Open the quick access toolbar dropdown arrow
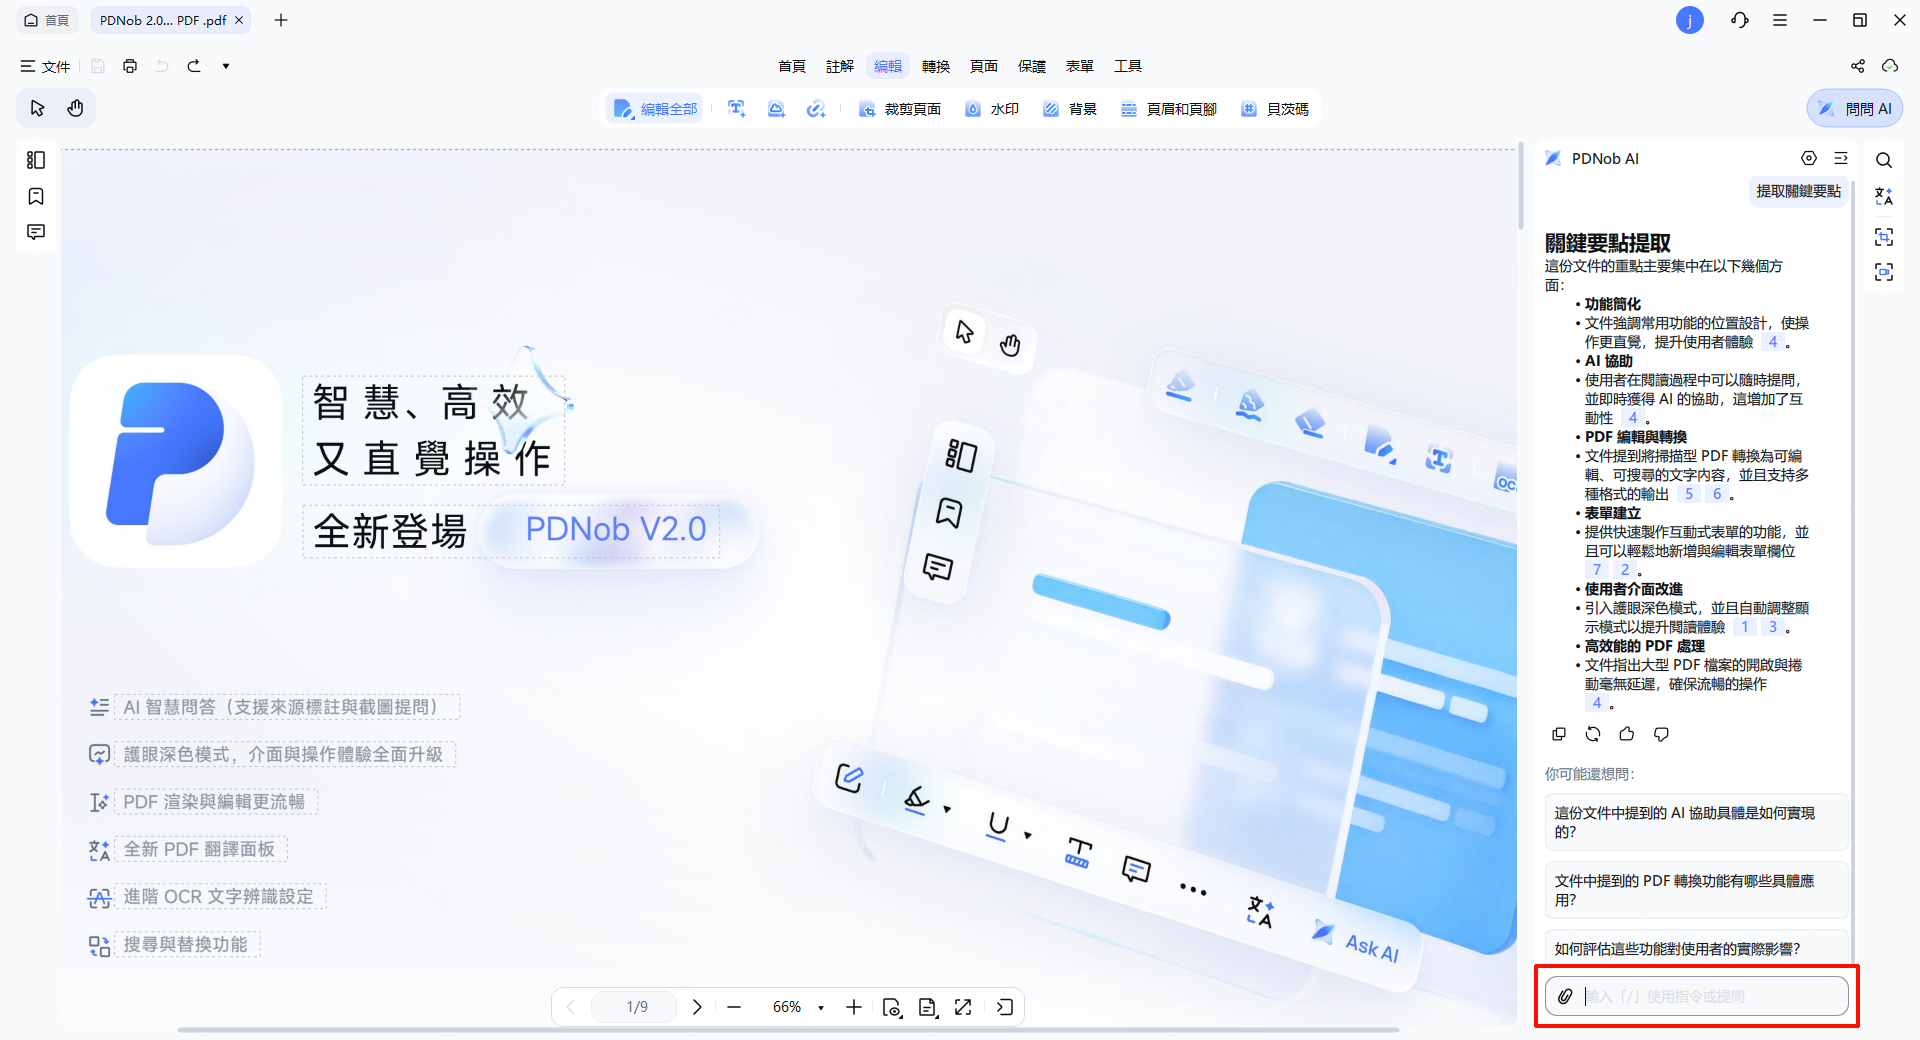This screenshot has width=1920, height=1040. point(226,66)
